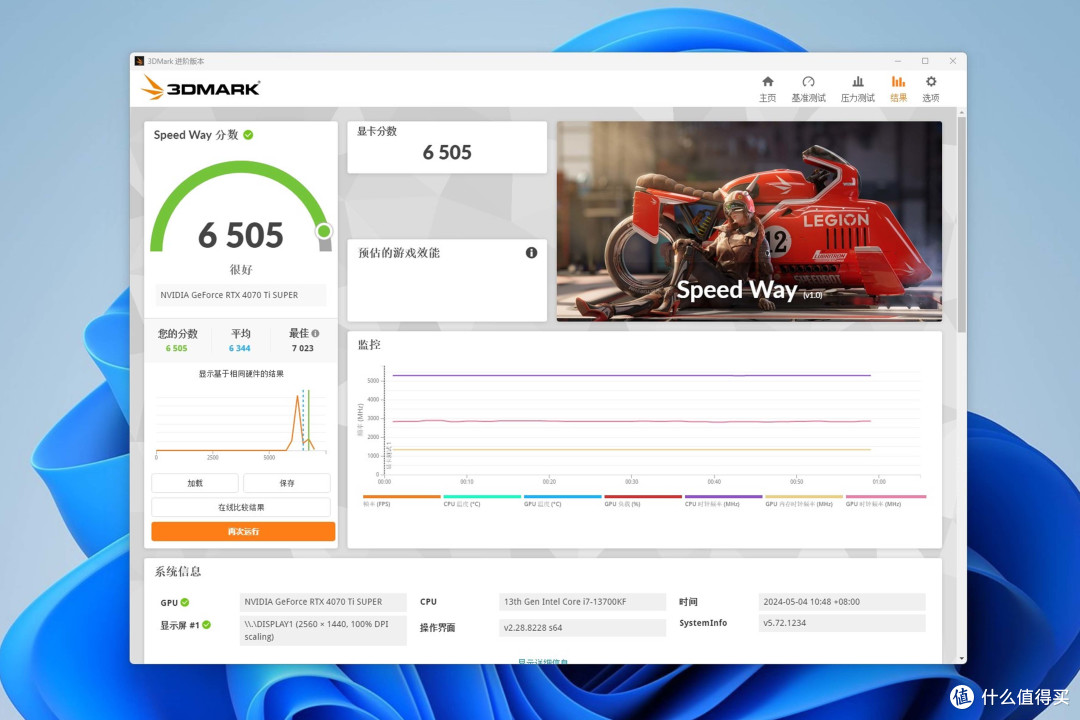This screenshot has width=1080, height=720.
Task: Click the 保存 save button
Action: 287,483
